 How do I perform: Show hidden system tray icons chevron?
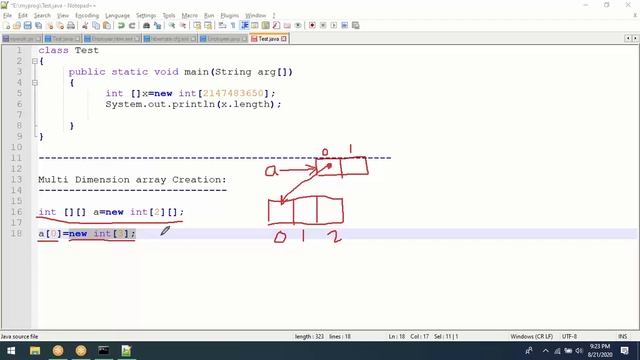pos(546,351)
